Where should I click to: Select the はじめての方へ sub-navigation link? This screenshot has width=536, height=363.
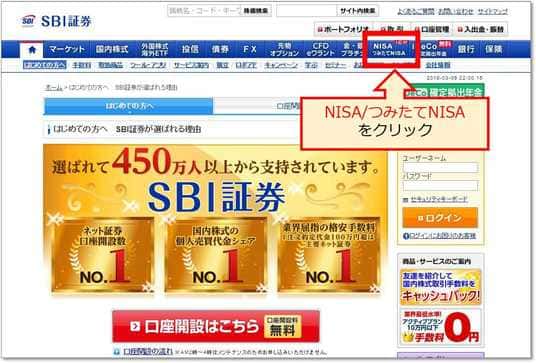click(44, 65)
